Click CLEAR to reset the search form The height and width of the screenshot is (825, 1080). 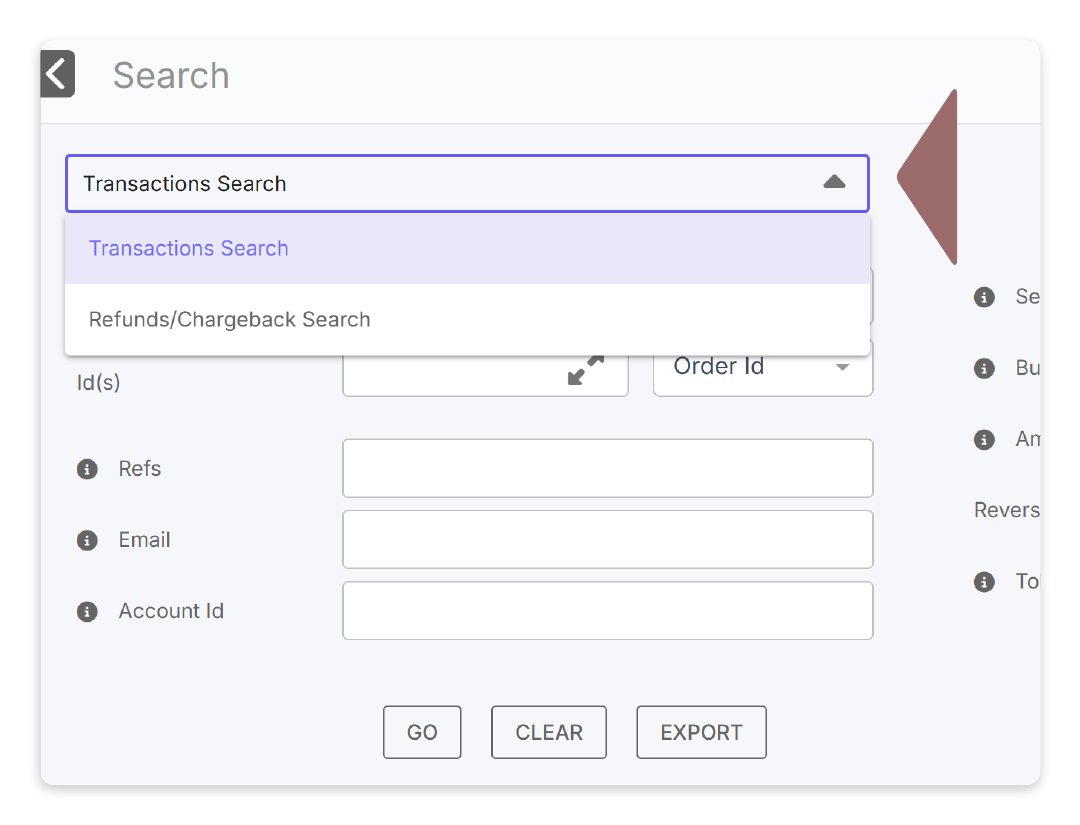(548, 732)
